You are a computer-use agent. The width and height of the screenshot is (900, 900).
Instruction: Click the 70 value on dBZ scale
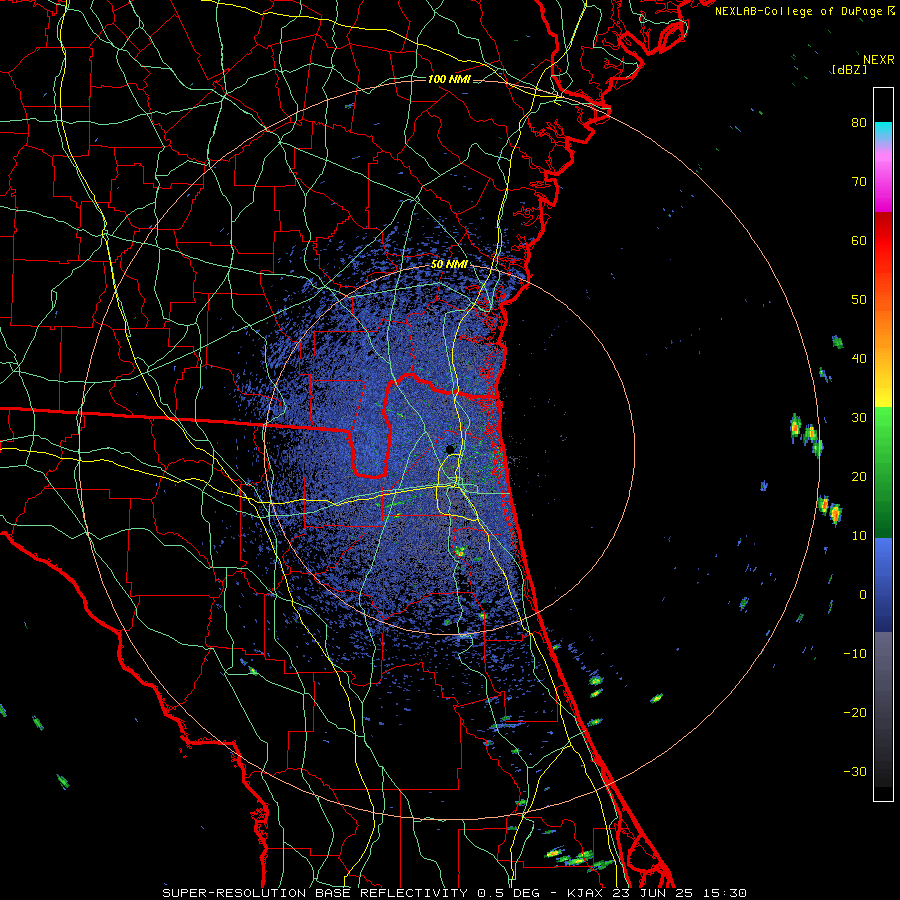point(859,182)
